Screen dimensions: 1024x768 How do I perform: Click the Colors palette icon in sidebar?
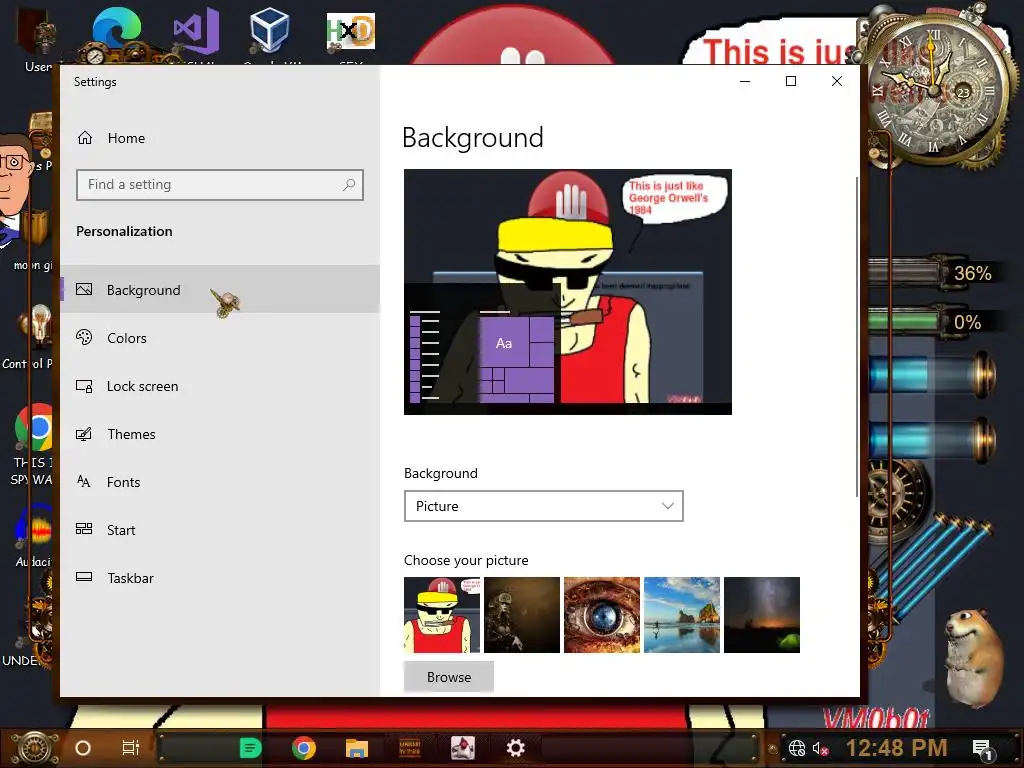84,338
